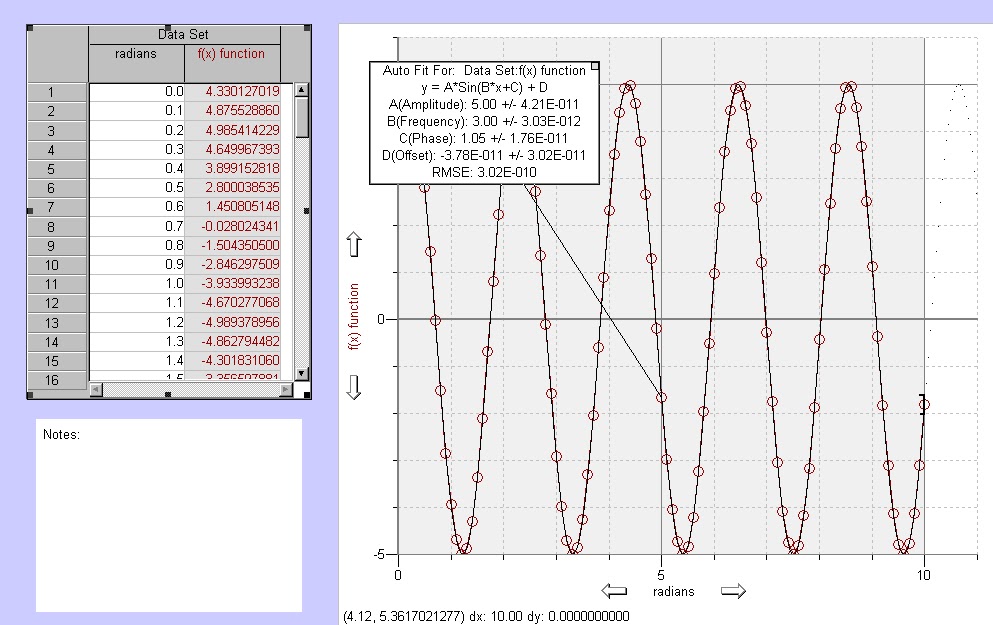Click the up arrow beside the y-axis
This screenshot has width=993, height=625.
(355, 241)
